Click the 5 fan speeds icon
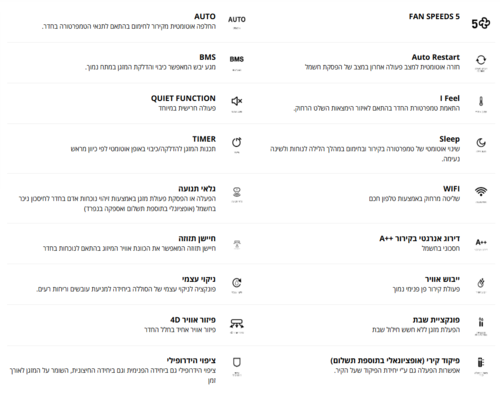 pyautogui.click(x=480, y=24)
